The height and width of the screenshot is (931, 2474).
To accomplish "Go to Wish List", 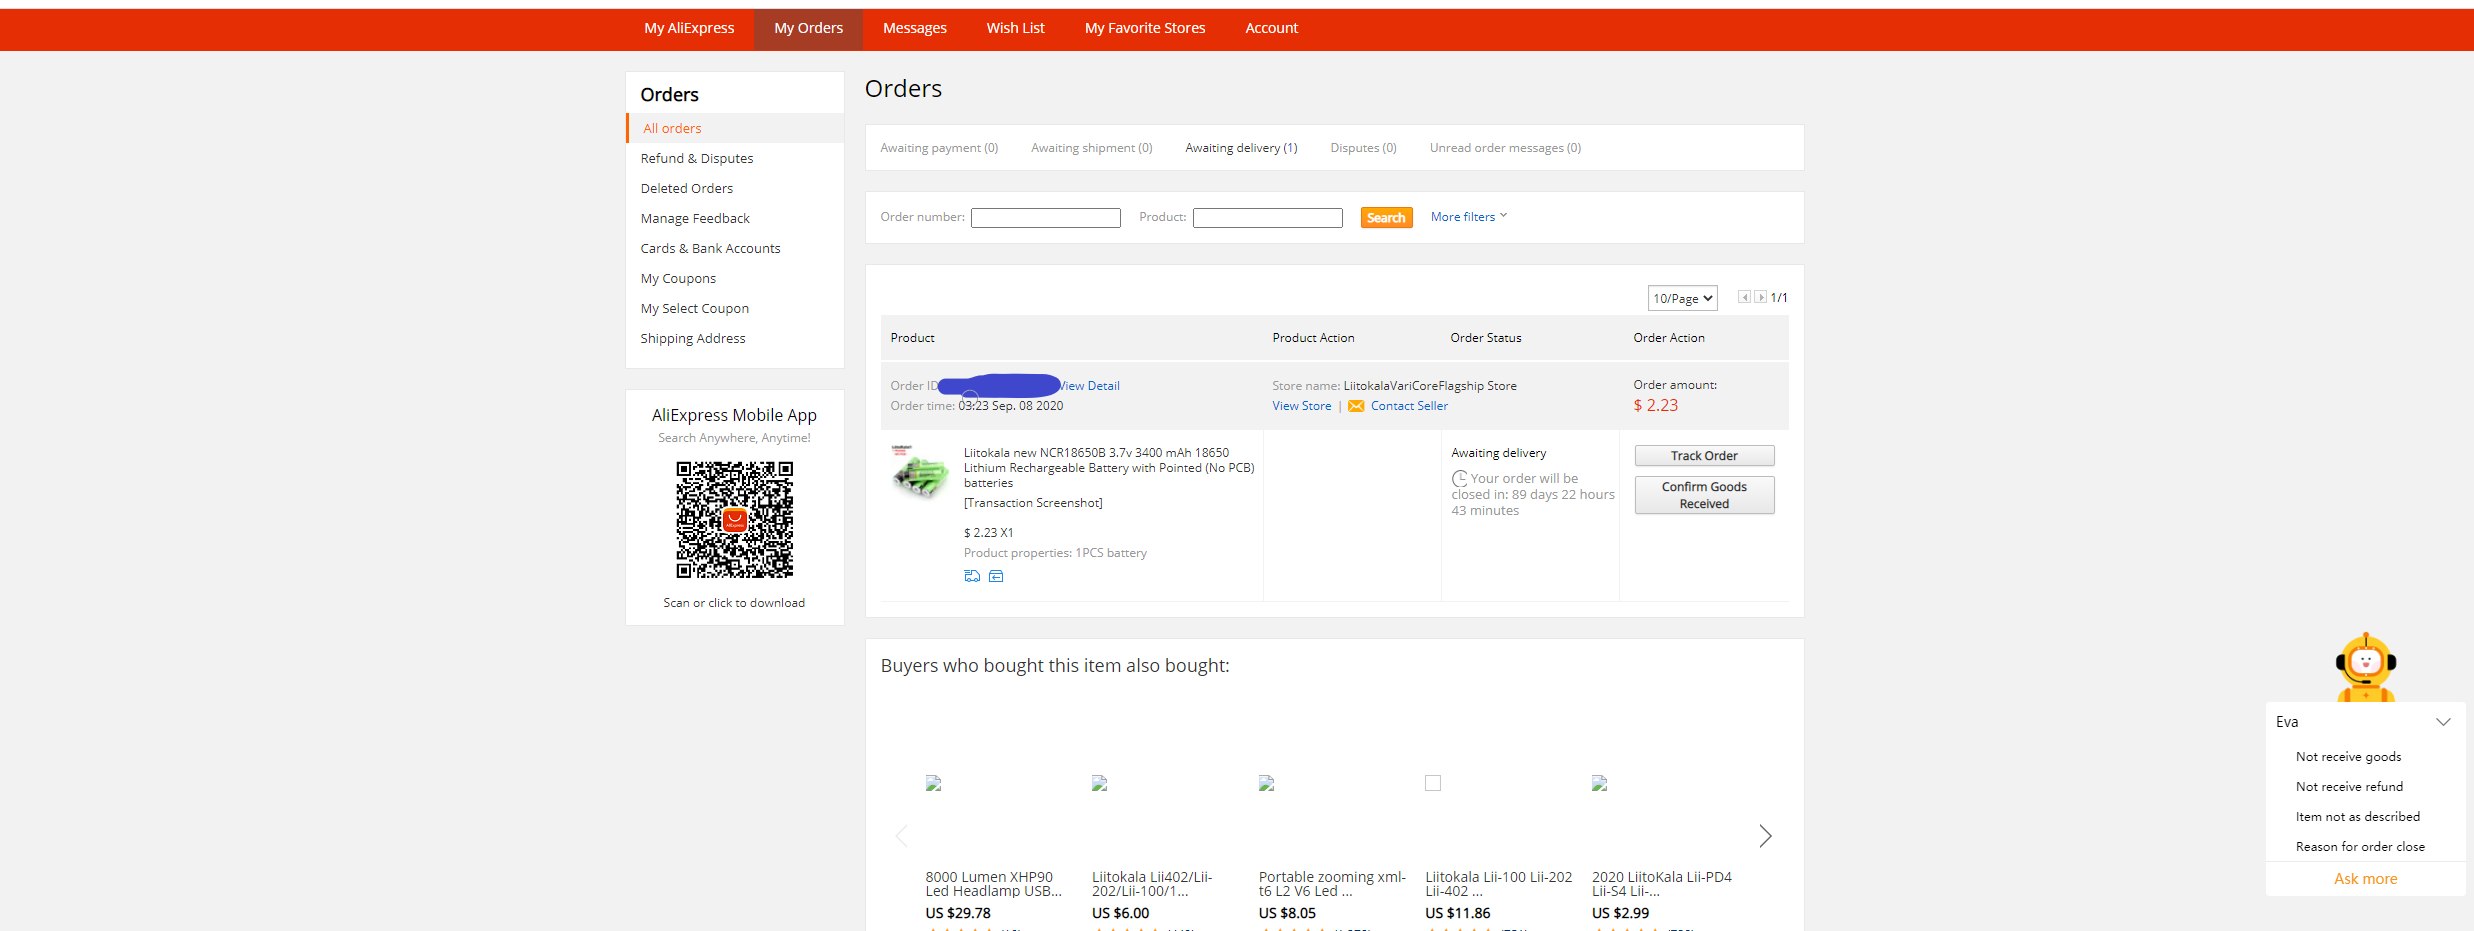I will (x=1015, y=28).
